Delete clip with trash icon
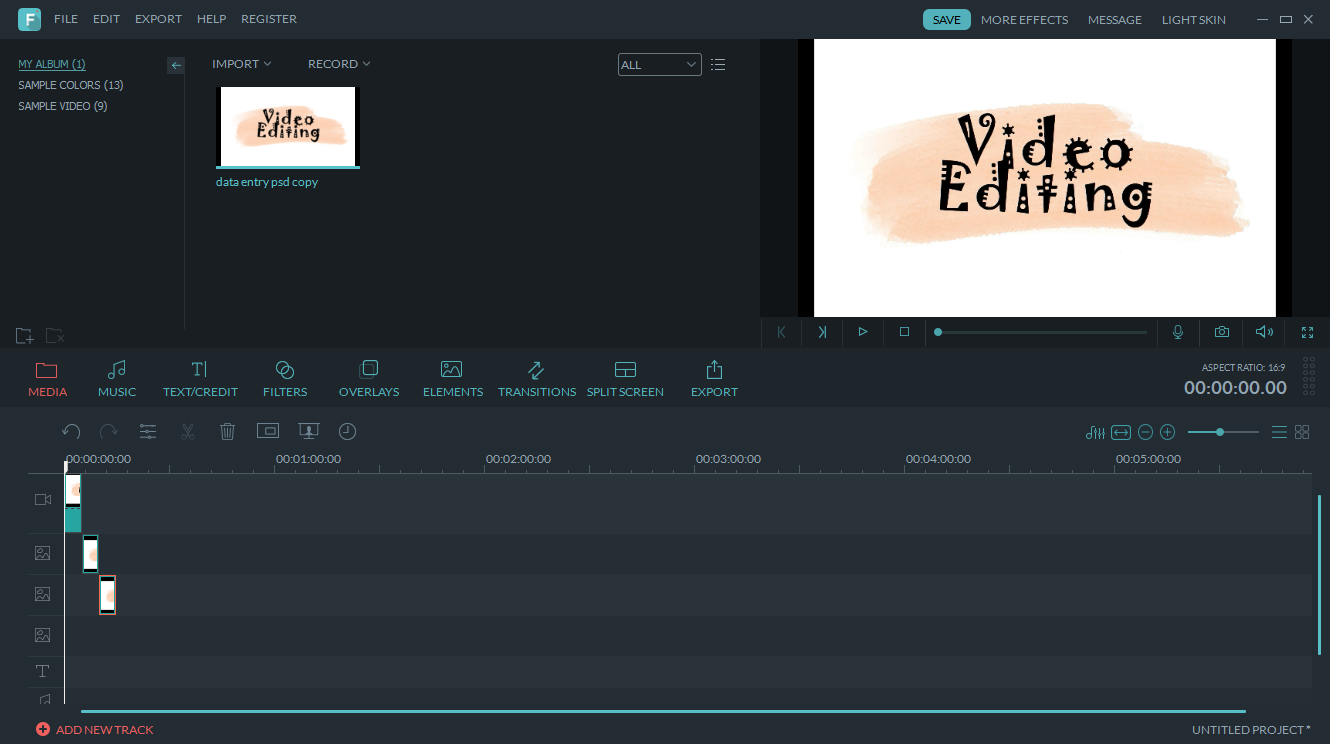 point(227,432)
